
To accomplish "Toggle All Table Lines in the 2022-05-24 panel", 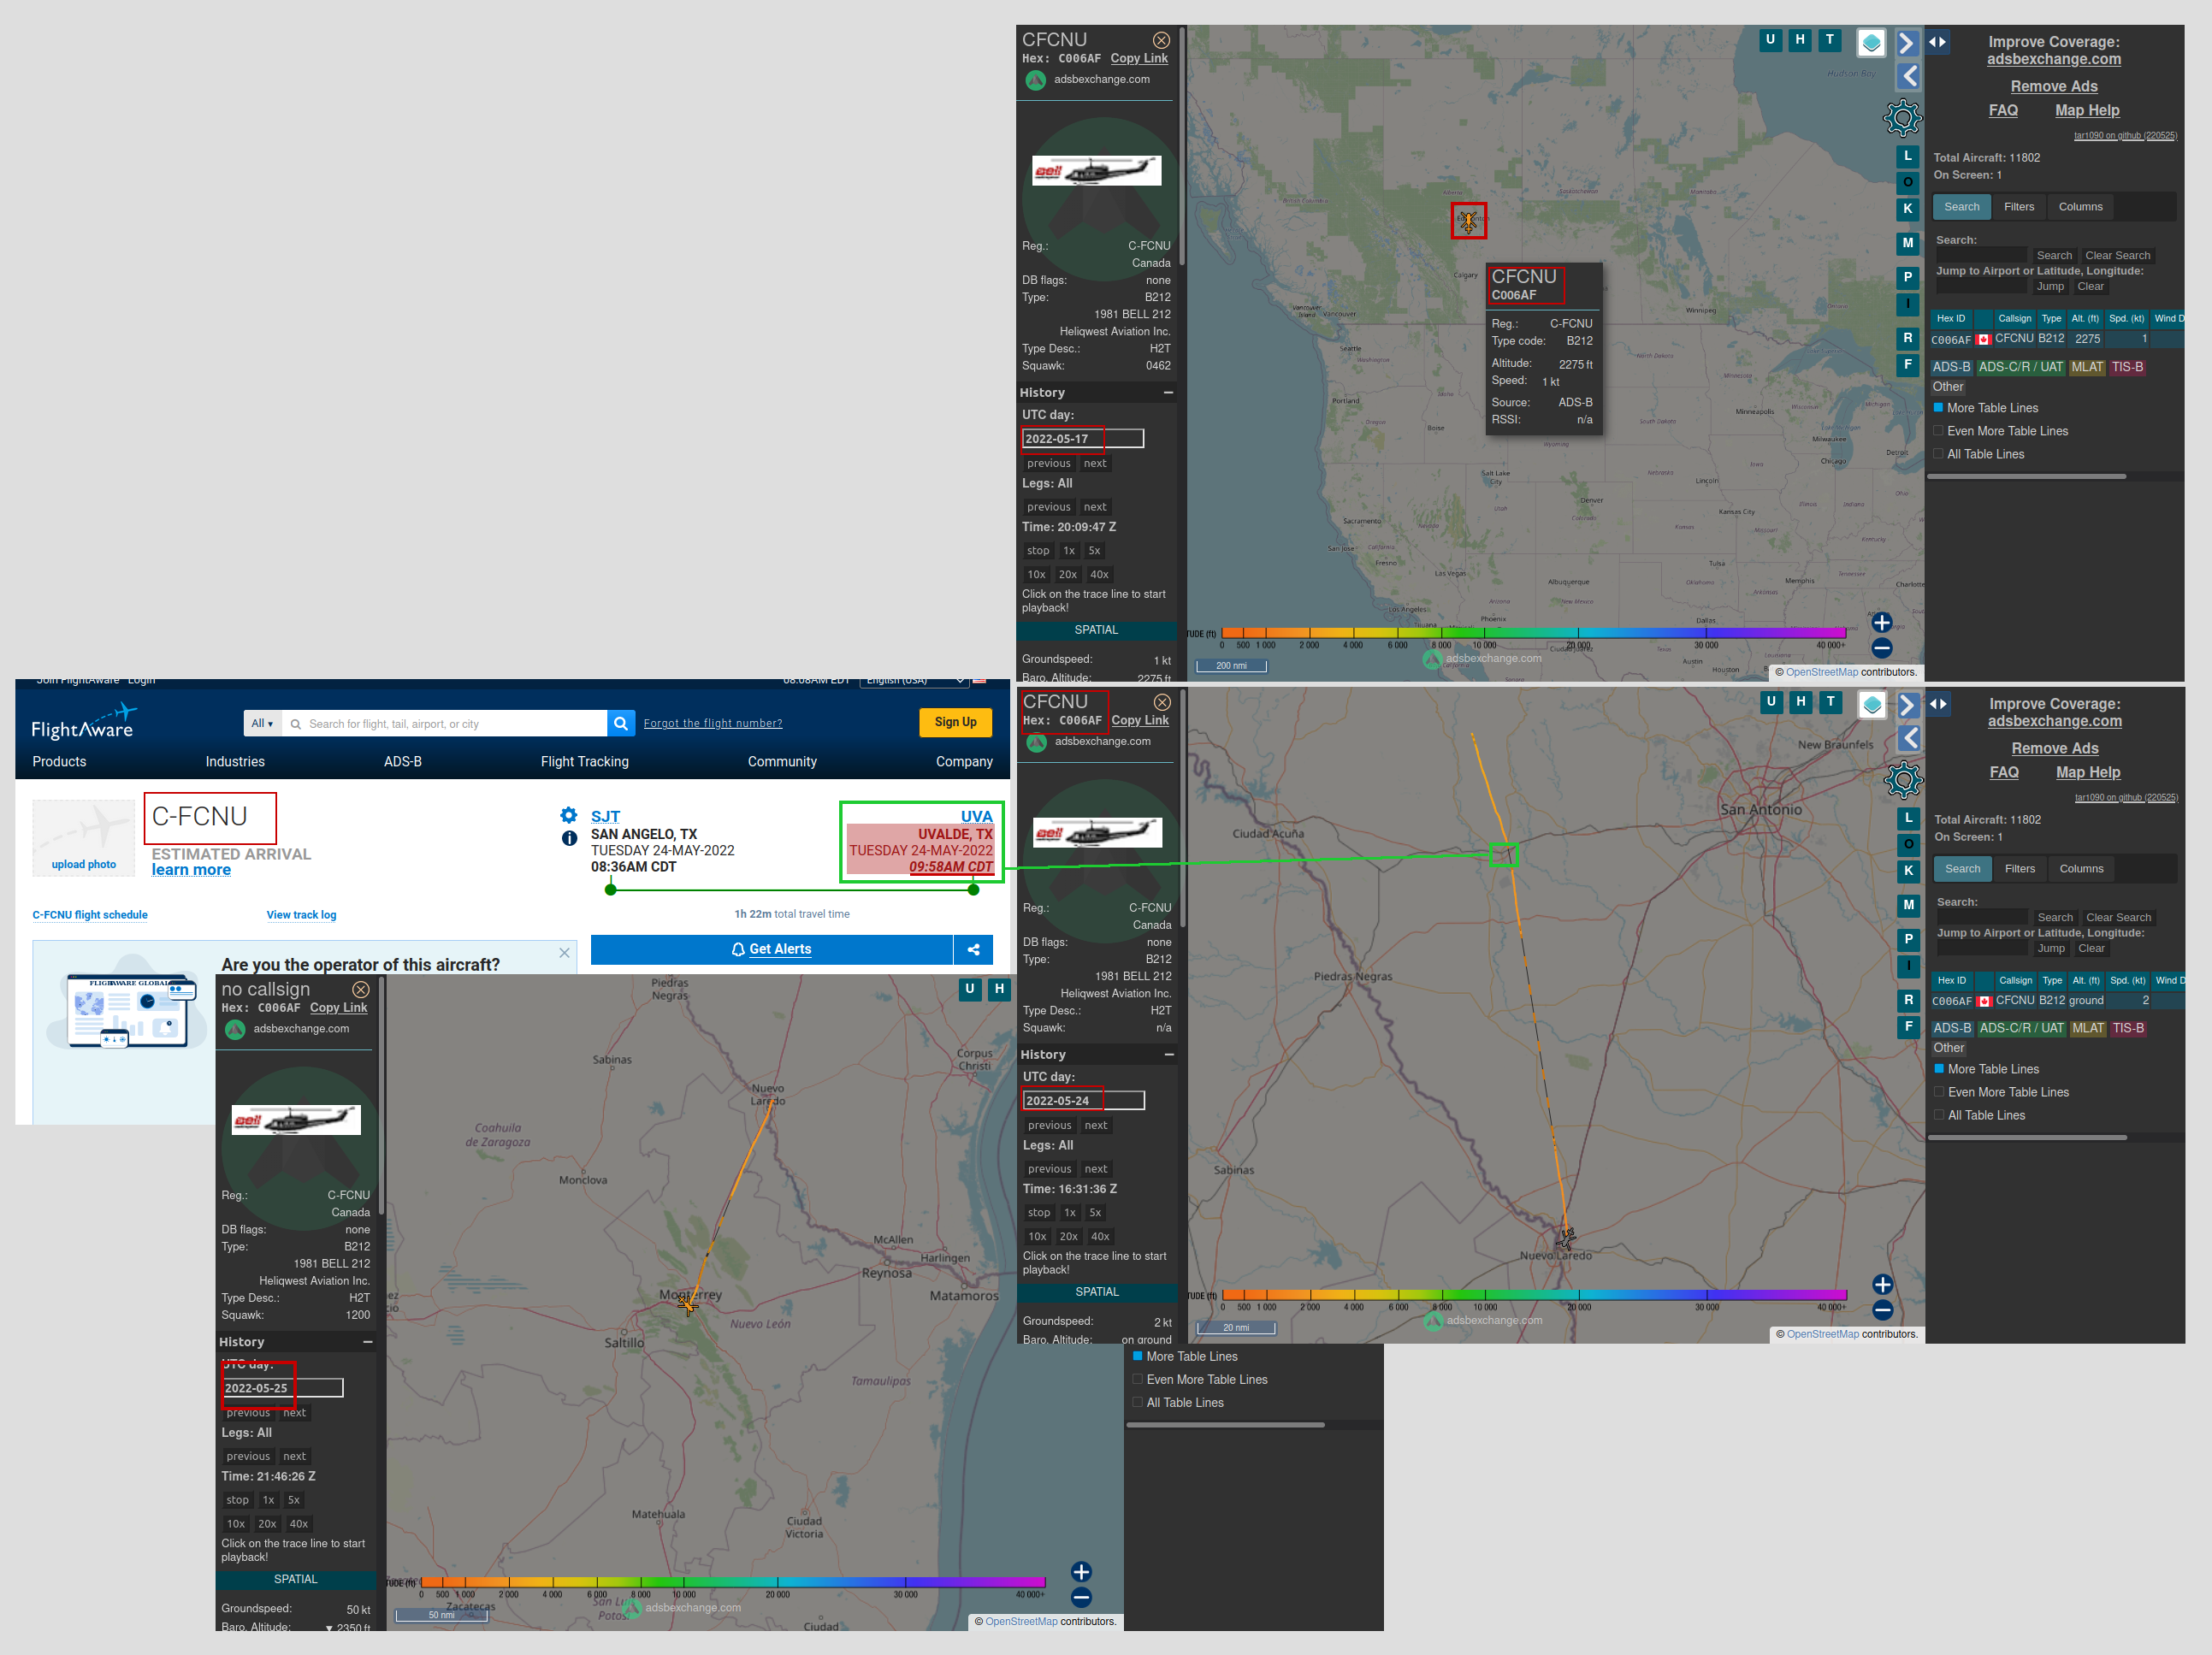I will (x=1939, y=1114).
